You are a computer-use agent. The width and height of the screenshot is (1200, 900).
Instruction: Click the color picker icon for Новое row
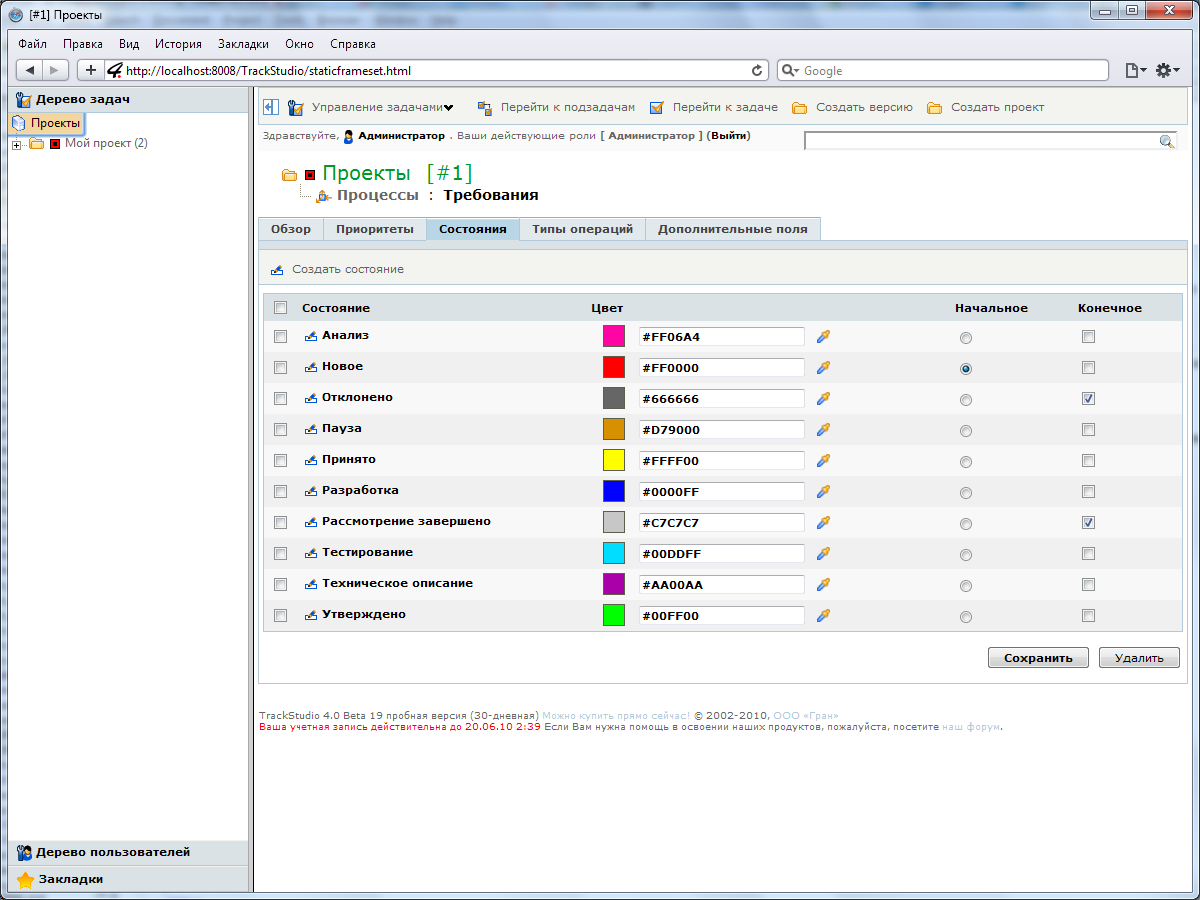click(823, 368)
